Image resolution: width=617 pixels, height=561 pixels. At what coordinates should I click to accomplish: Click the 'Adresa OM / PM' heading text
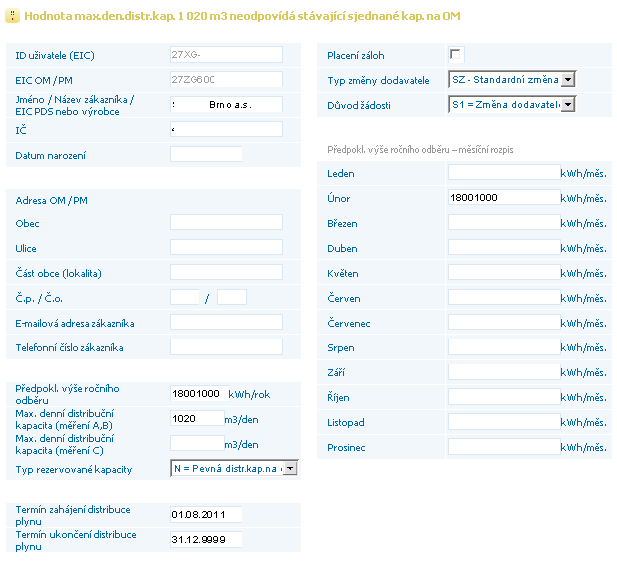point(52,201)
